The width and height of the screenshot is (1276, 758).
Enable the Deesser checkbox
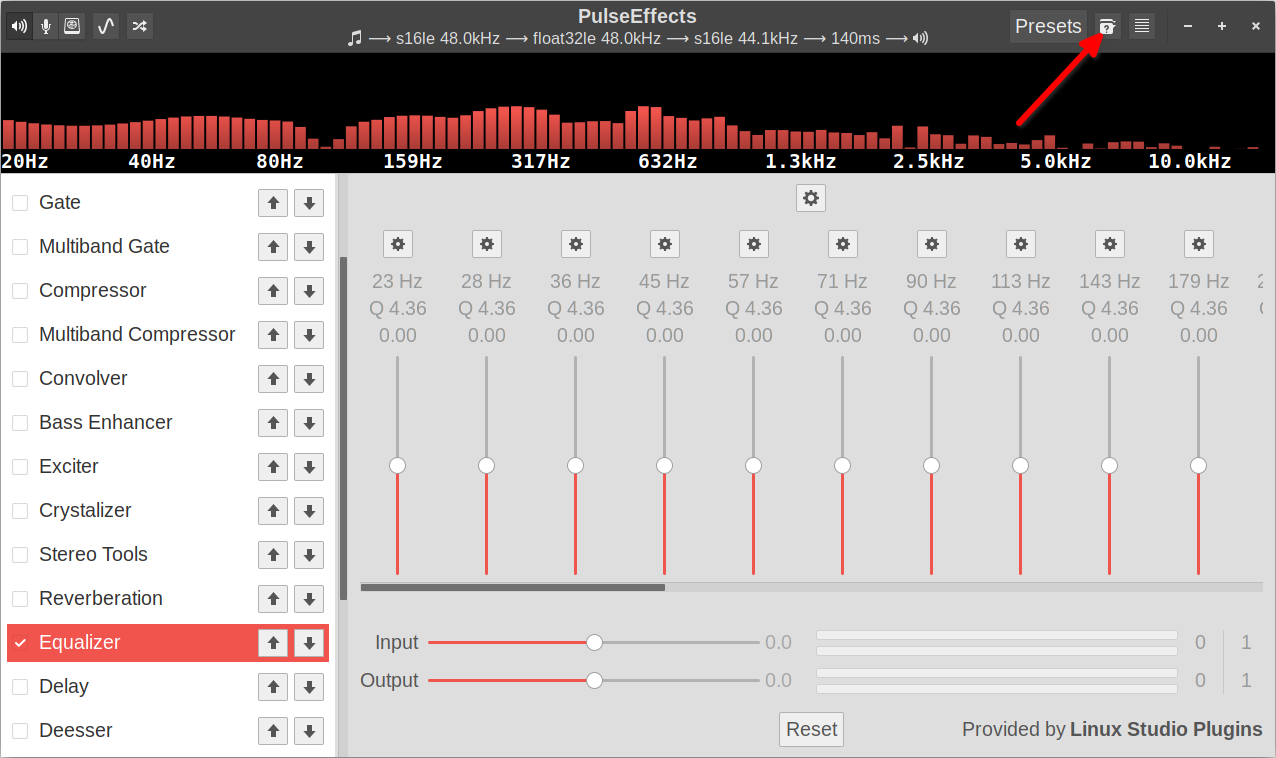click(20, 731)
